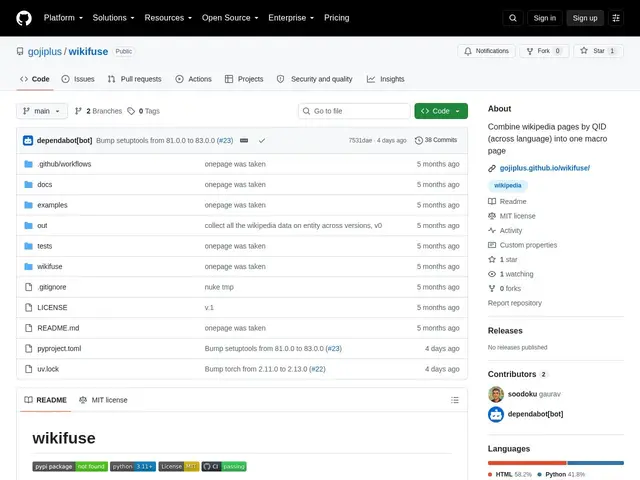View 0 forks link in About
Screen dimensions: 640x480
click(x=505, y=289)
